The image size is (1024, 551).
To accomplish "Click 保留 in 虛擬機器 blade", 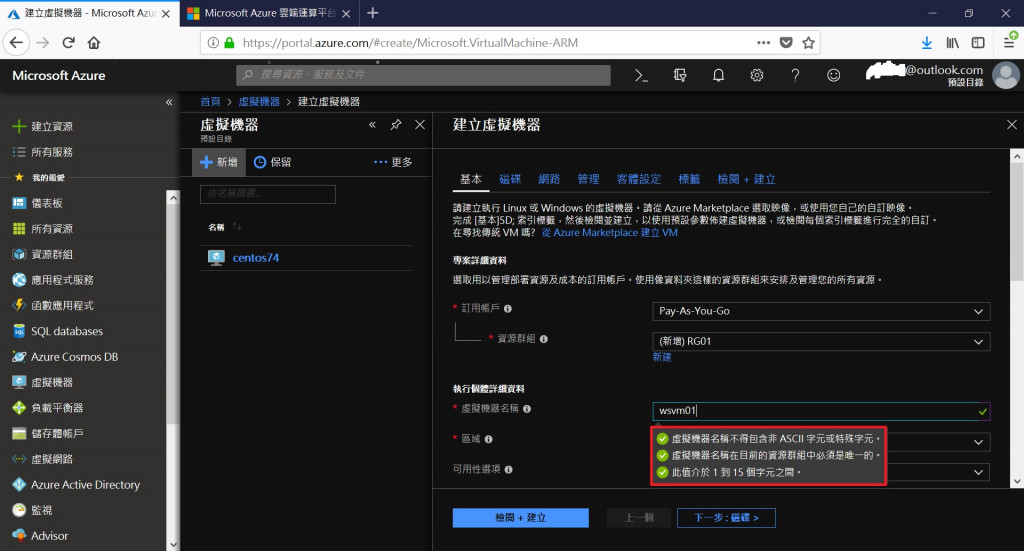I will tap(272, 163).
